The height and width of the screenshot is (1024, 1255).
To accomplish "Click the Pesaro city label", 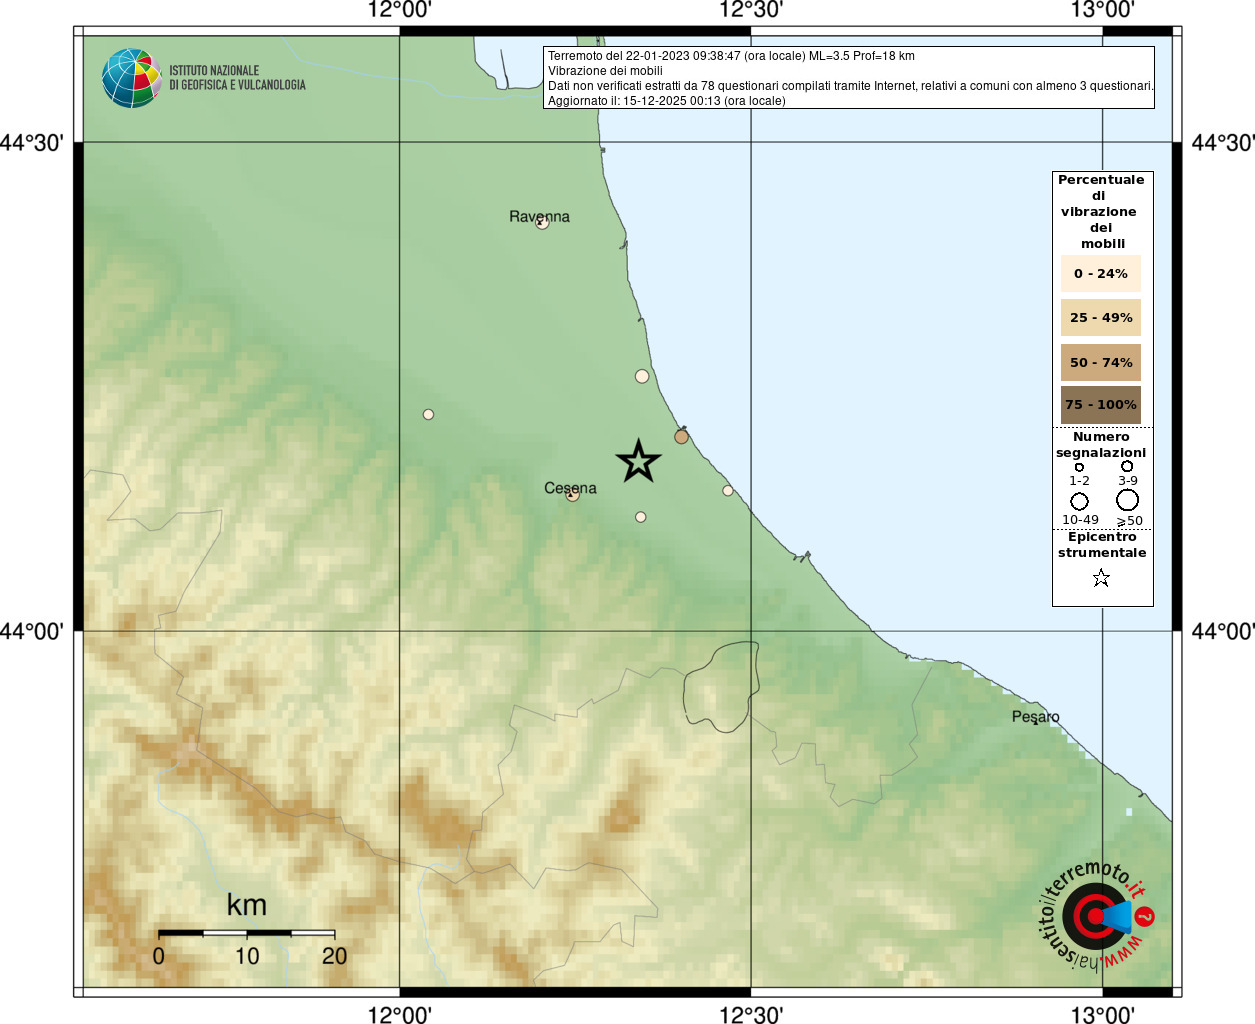I will coord(1035,716).
